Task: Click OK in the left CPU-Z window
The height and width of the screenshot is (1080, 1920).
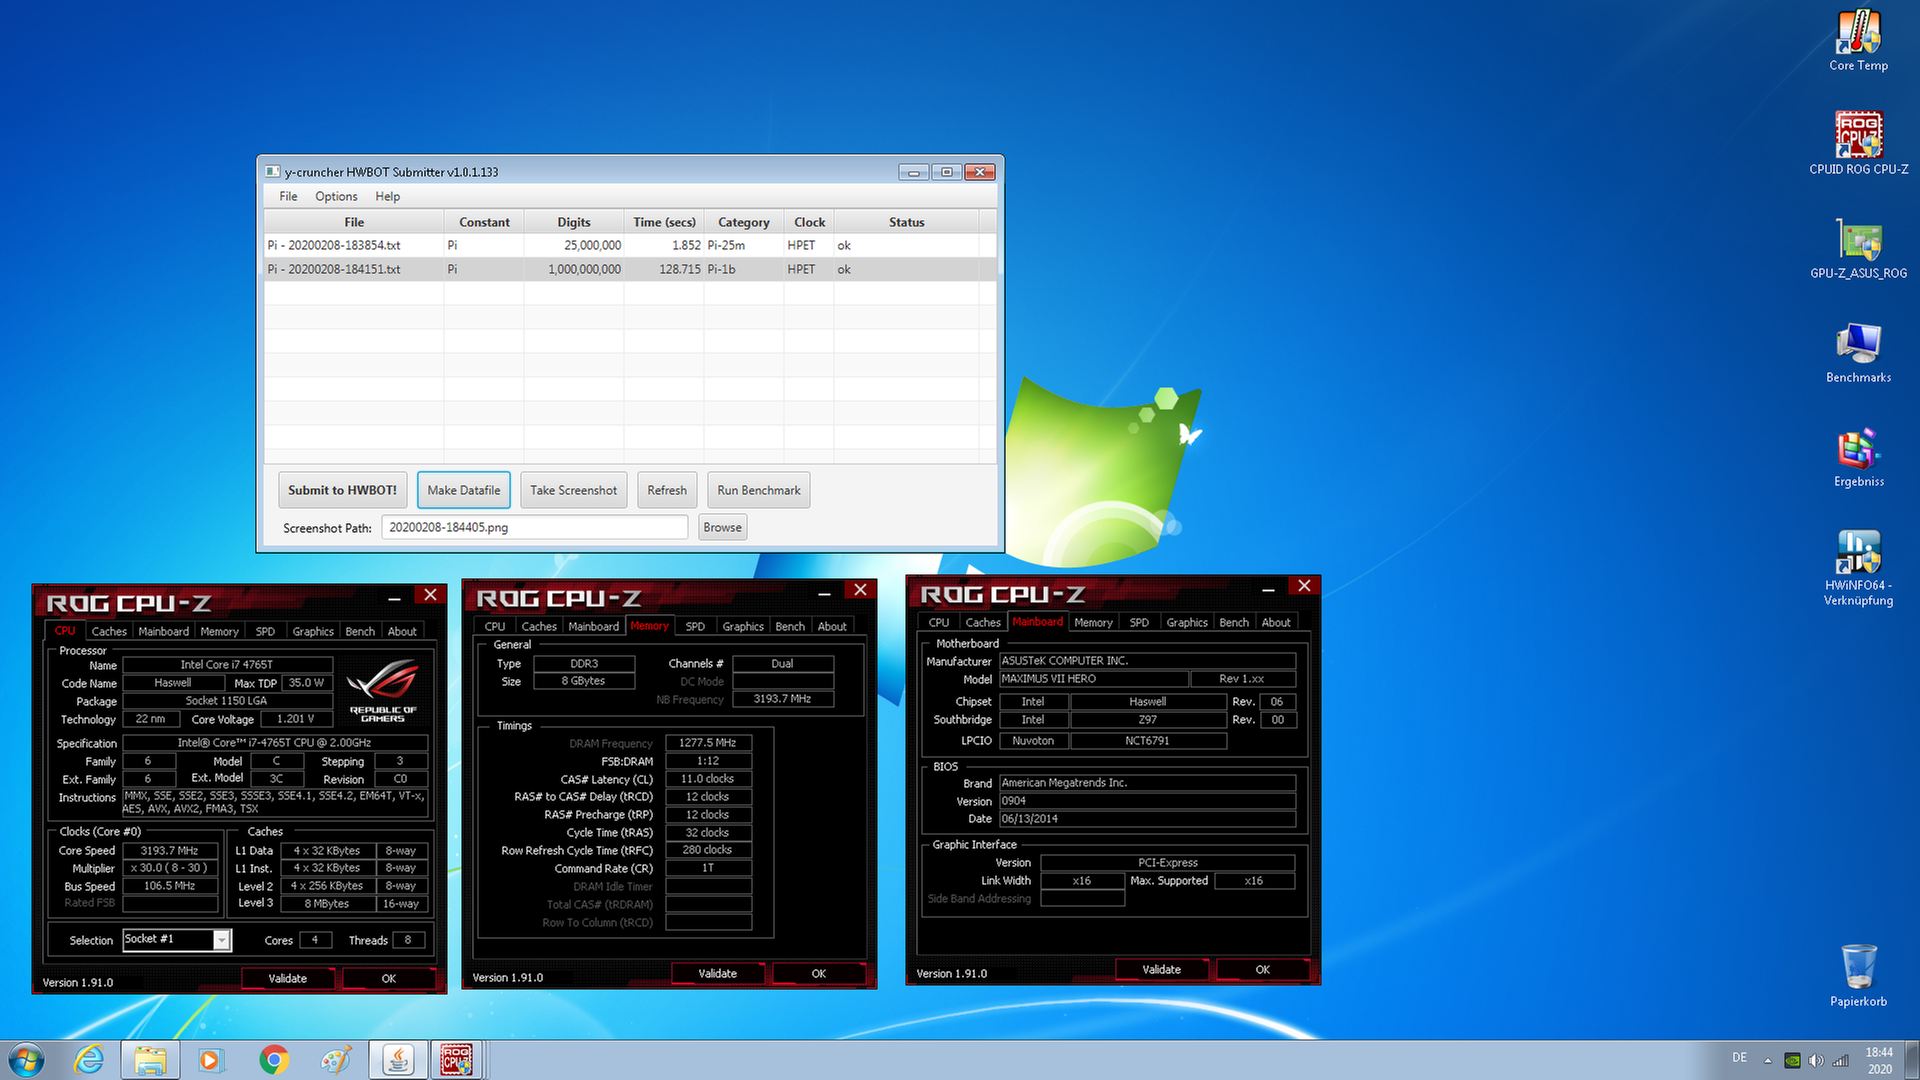Action: [389, 979]
